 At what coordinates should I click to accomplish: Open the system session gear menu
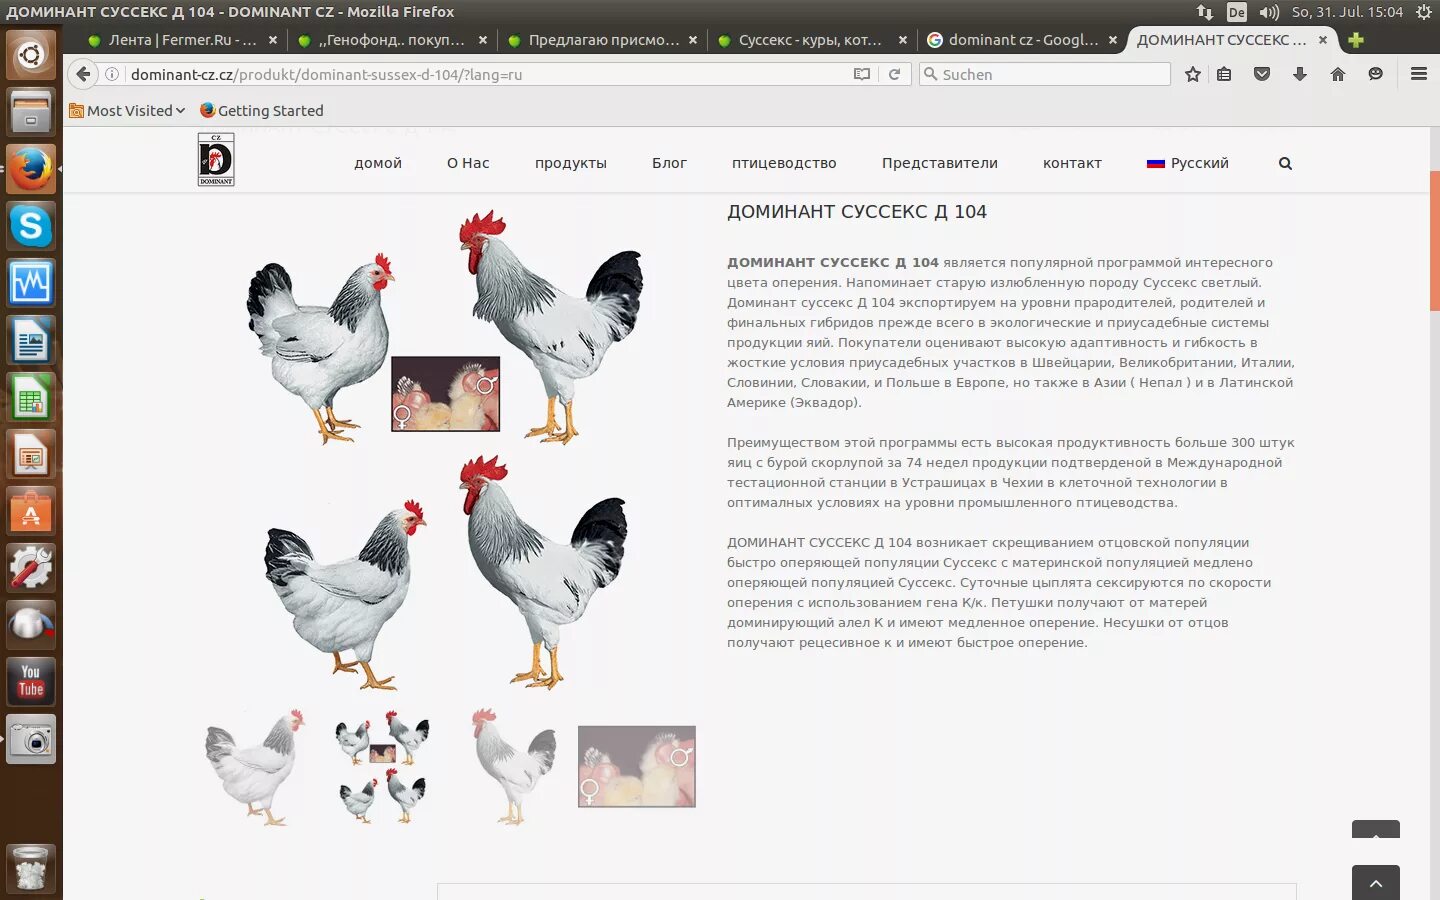click(x=1424, y=12)
